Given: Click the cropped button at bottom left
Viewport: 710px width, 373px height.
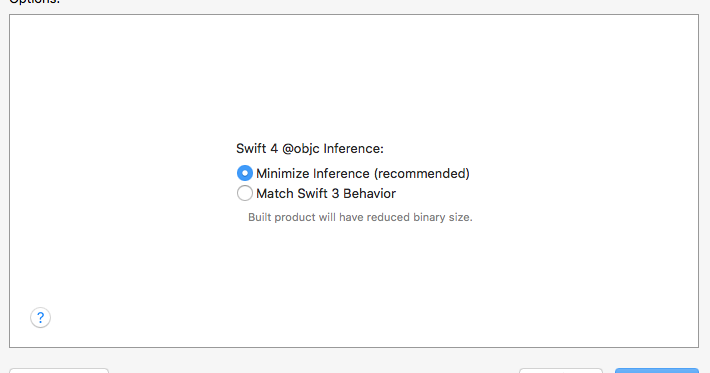Looking at the screenshot, I should pyautogui.click(x=59, y=371).
